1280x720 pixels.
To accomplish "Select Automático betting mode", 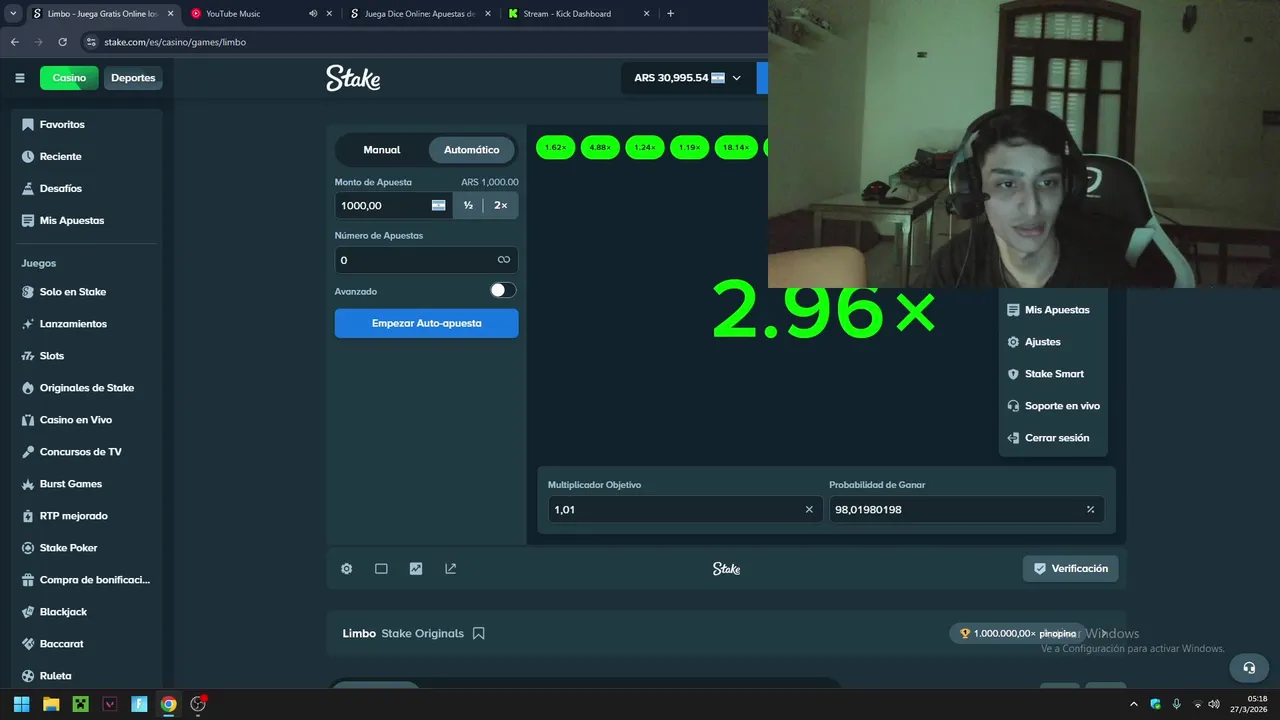I will [x=472, y=150].
